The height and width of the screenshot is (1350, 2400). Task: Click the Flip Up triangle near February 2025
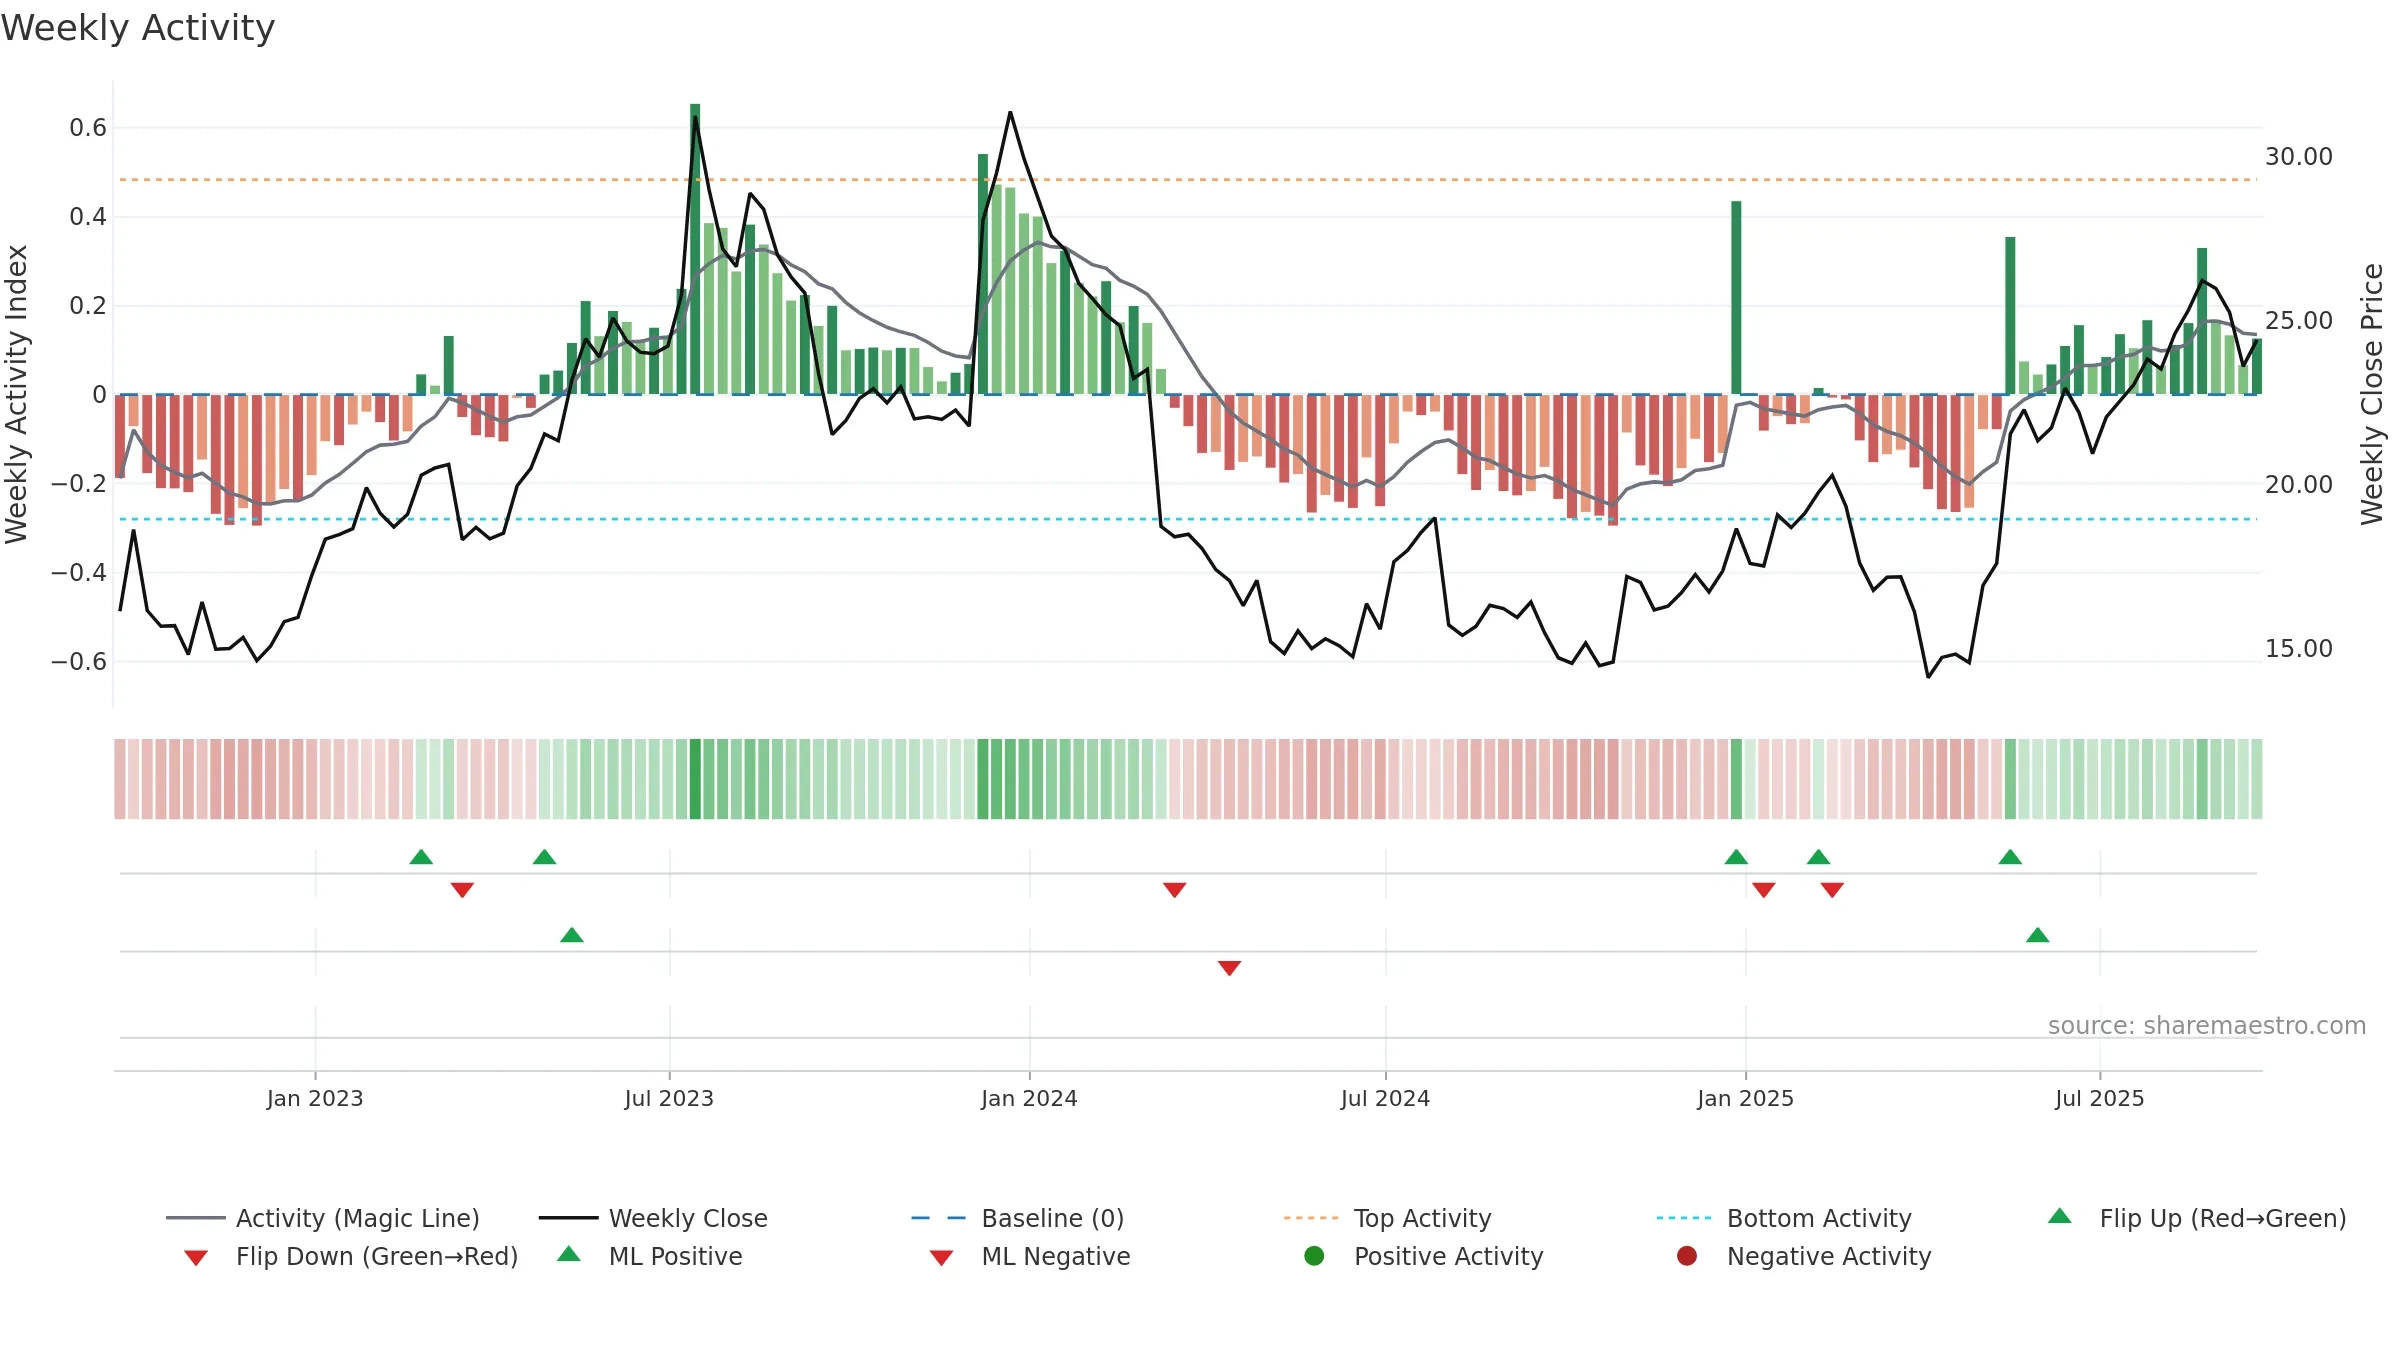coord(1818,857)
